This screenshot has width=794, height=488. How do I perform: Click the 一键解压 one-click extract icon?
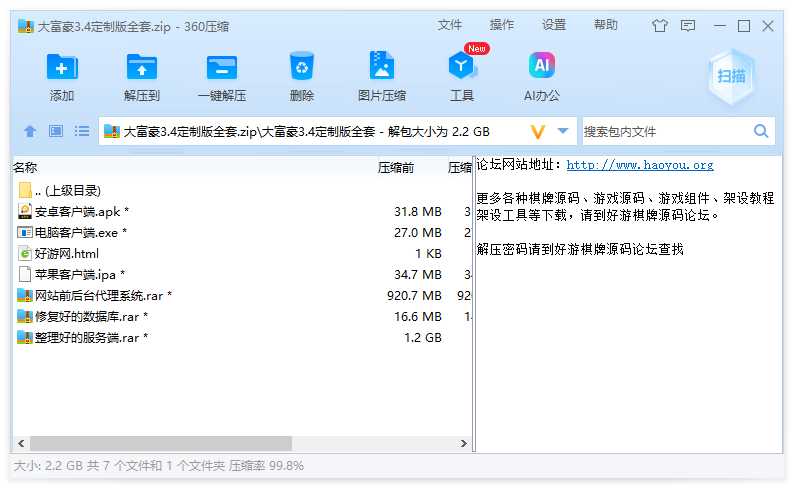click(222, 67)
